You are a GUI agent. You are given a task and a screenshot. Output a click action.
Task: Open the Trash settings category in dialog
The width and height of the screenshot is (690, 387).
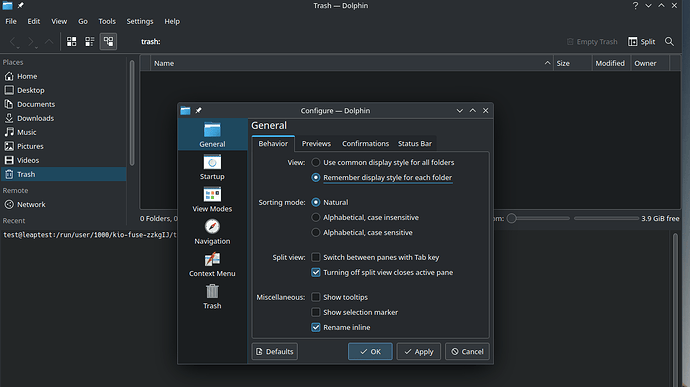point(212,296)
